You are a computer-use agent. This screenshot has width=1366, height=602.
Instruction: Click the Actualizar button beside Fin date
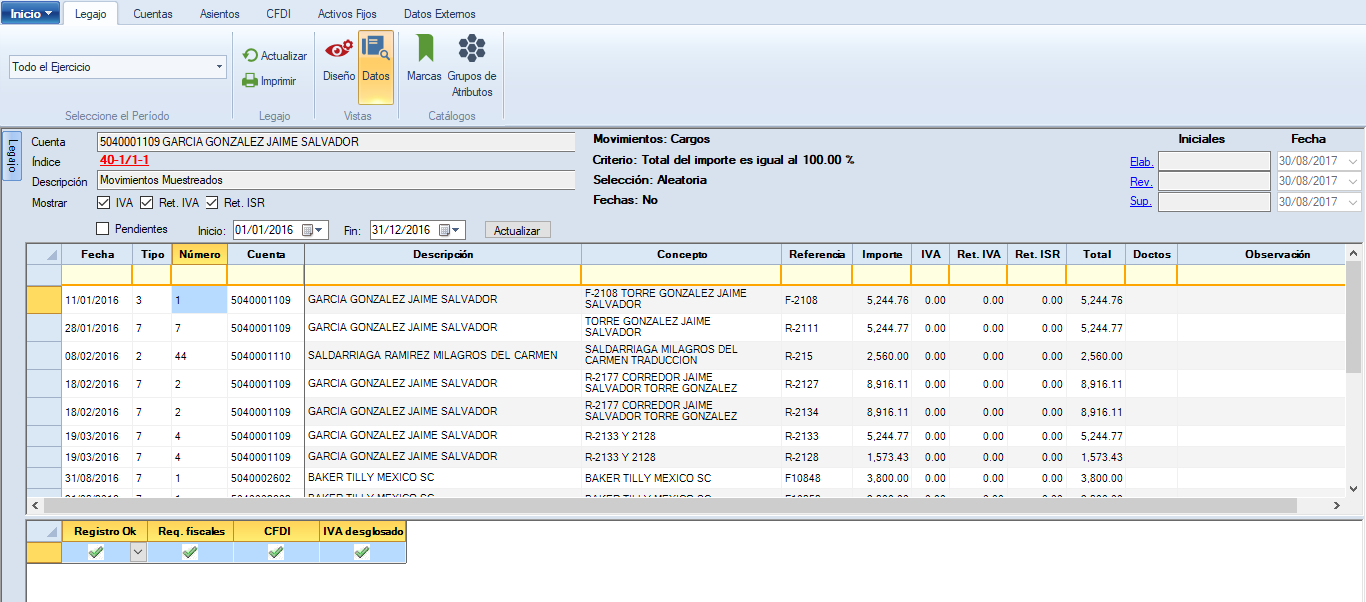[x=517, y=230]
